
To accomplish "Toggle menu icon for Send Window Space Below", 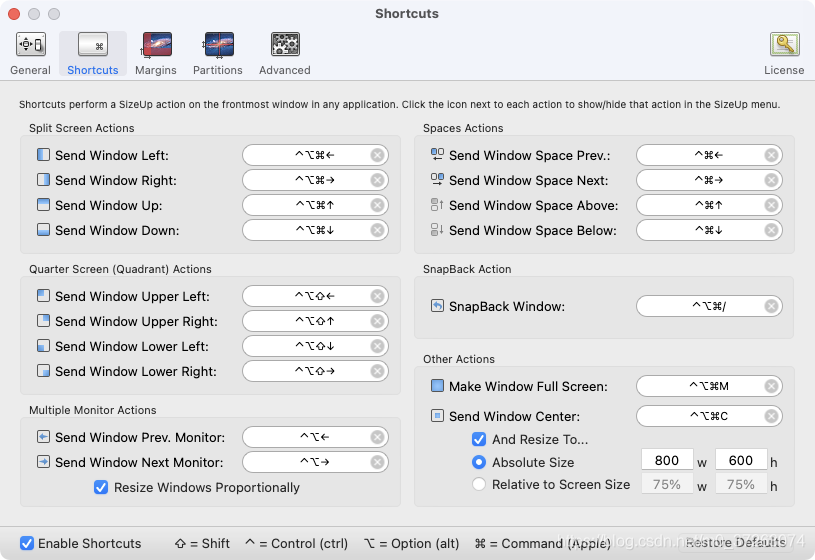I will click(x=437, y=230).
